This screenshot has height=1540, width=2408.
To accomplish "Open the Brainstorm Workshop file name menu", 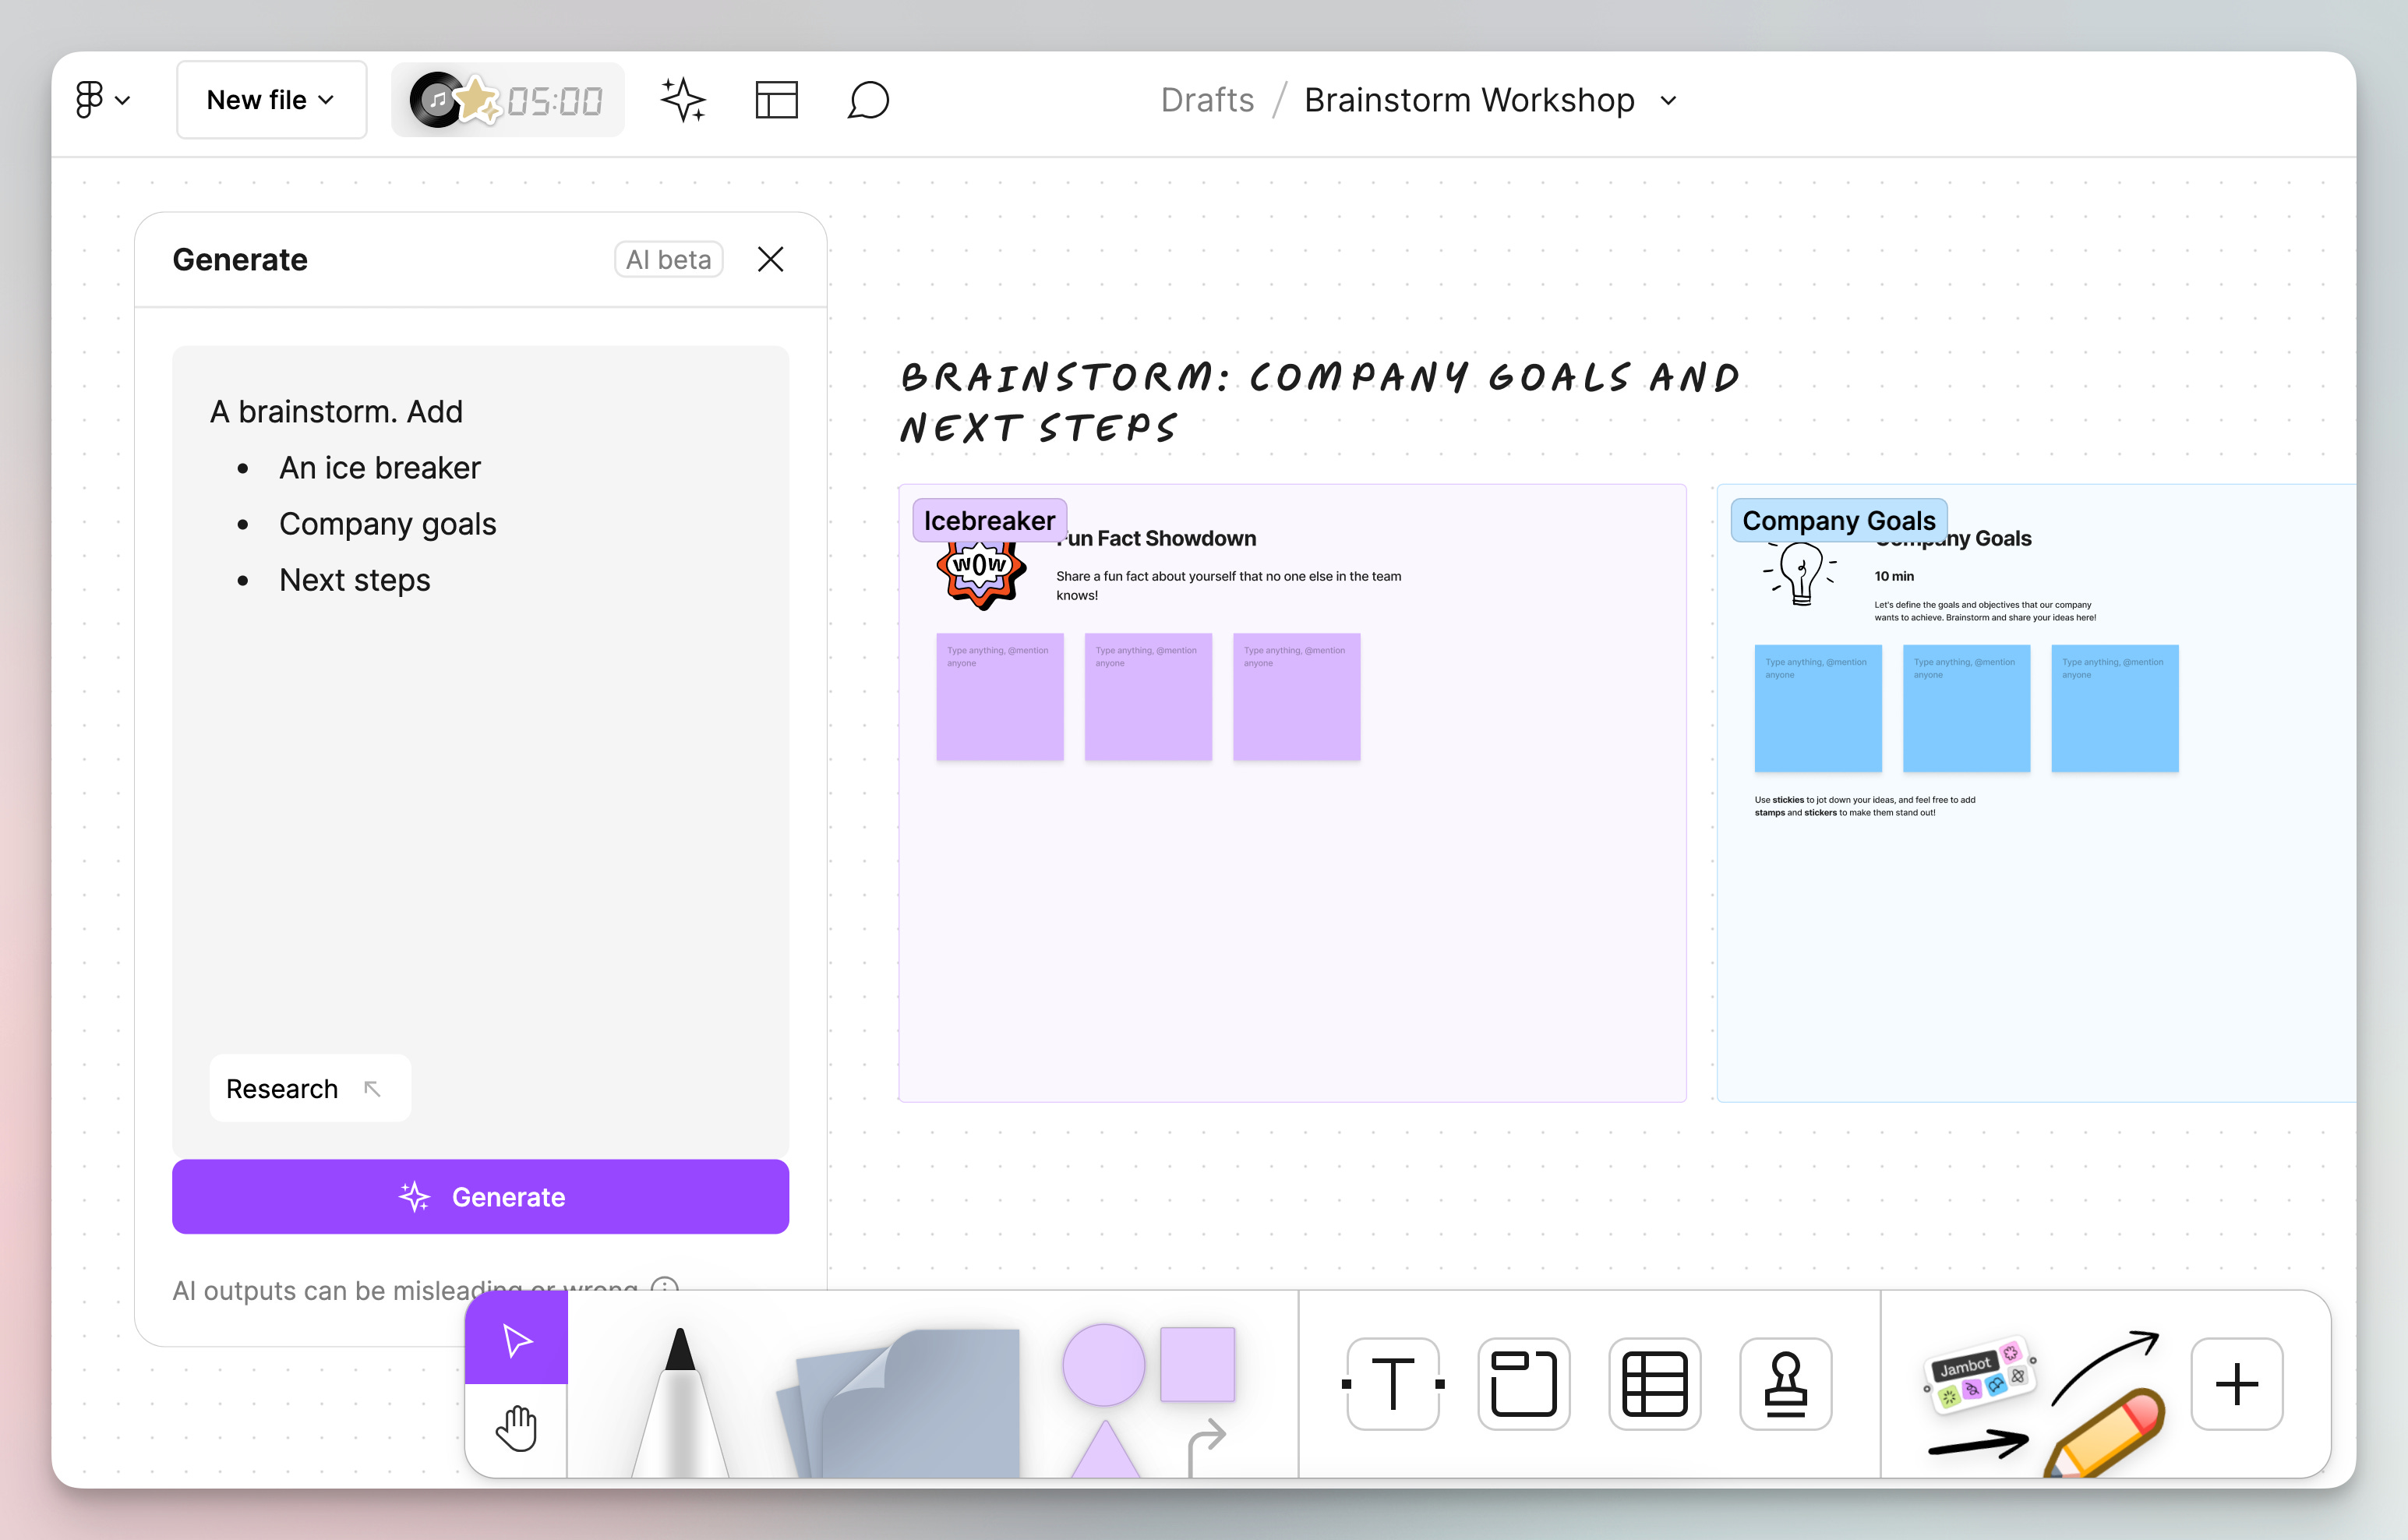I will tap(1668, 100).
